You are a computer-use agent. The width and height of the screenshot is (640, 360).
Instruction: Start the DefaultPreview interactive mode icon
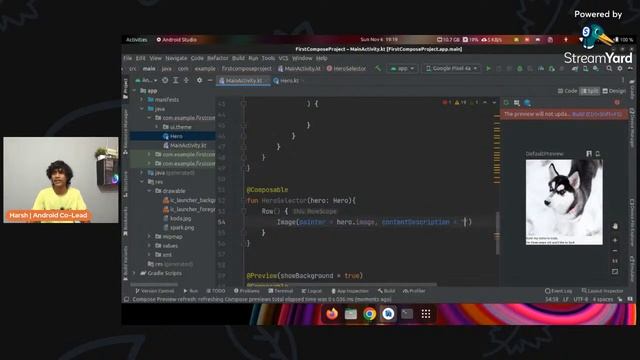[589, 153]
